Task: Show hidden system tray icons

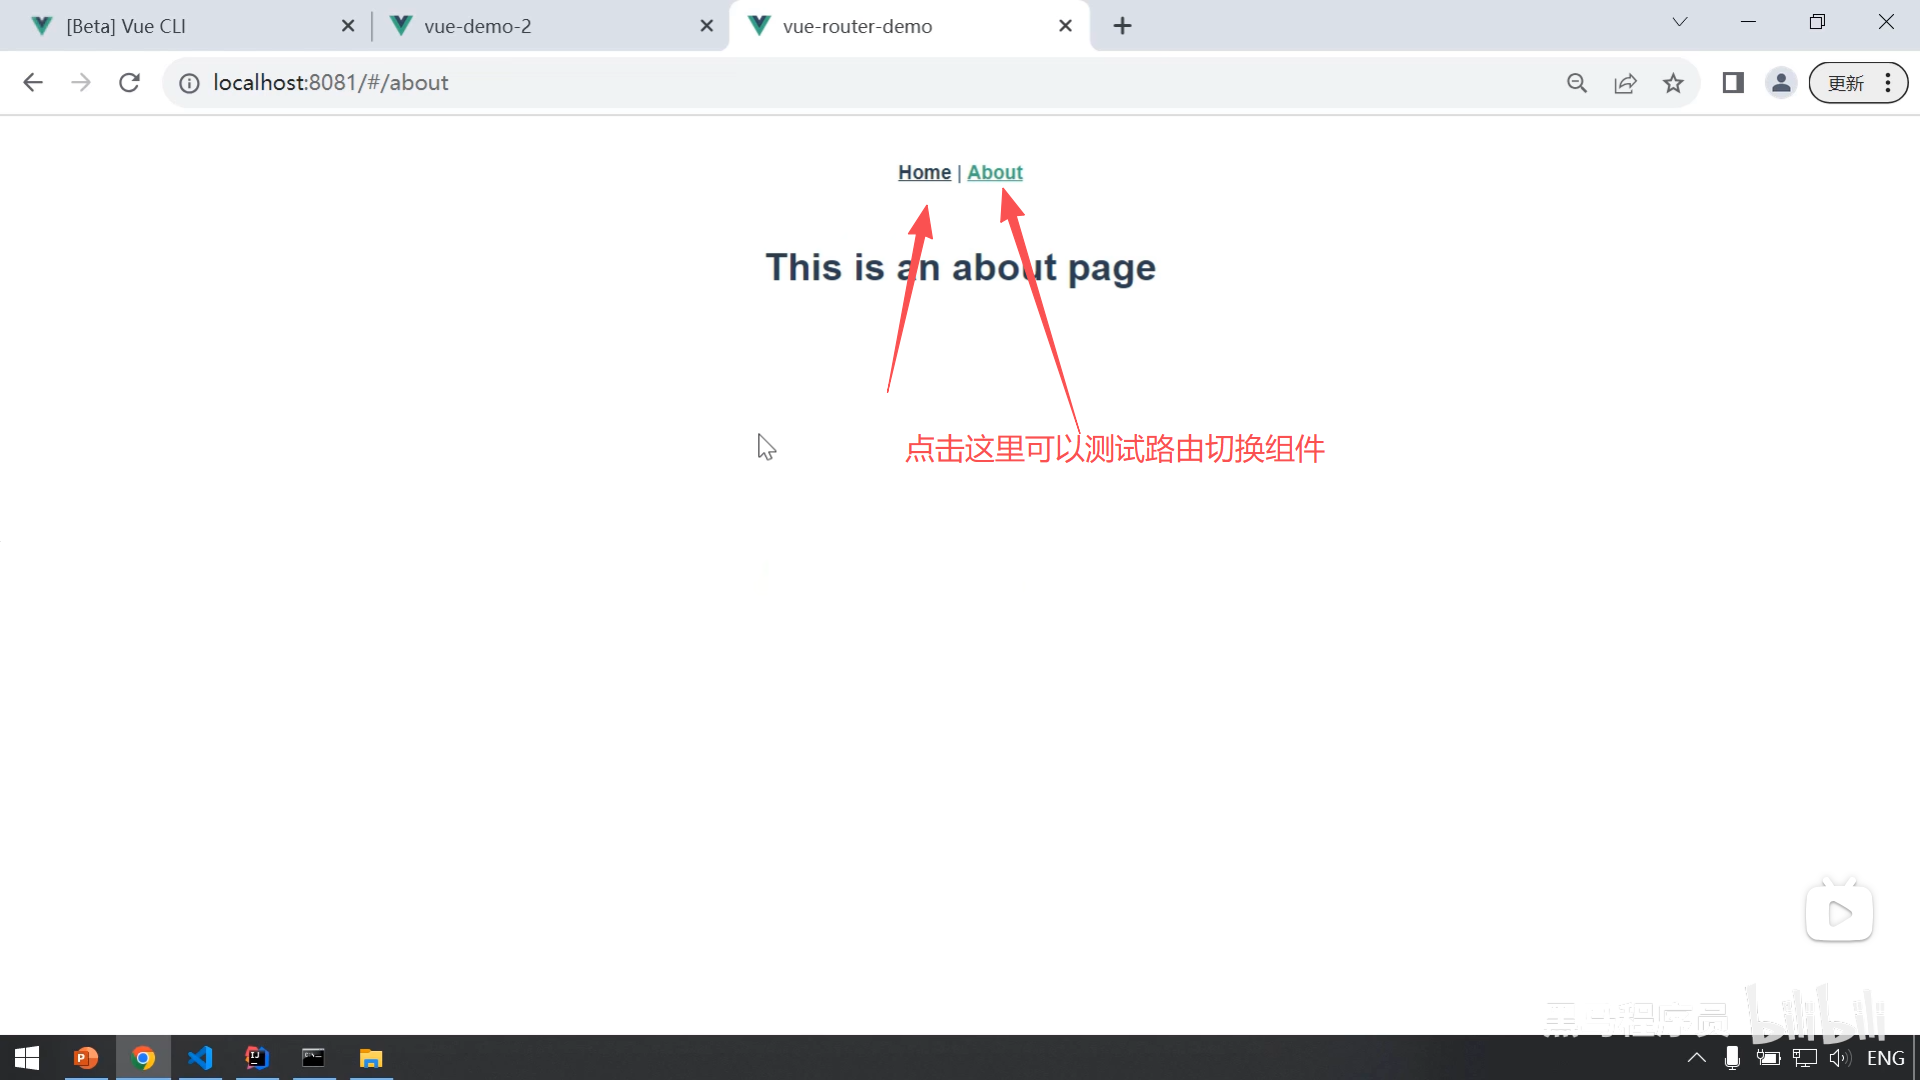Action: [x=1697, y=1058]
